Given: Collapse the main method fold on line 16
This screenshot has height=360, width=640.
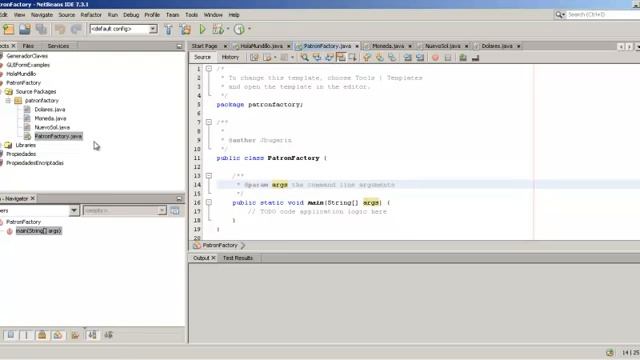Looking at the screenshot, I should [209, 202].
